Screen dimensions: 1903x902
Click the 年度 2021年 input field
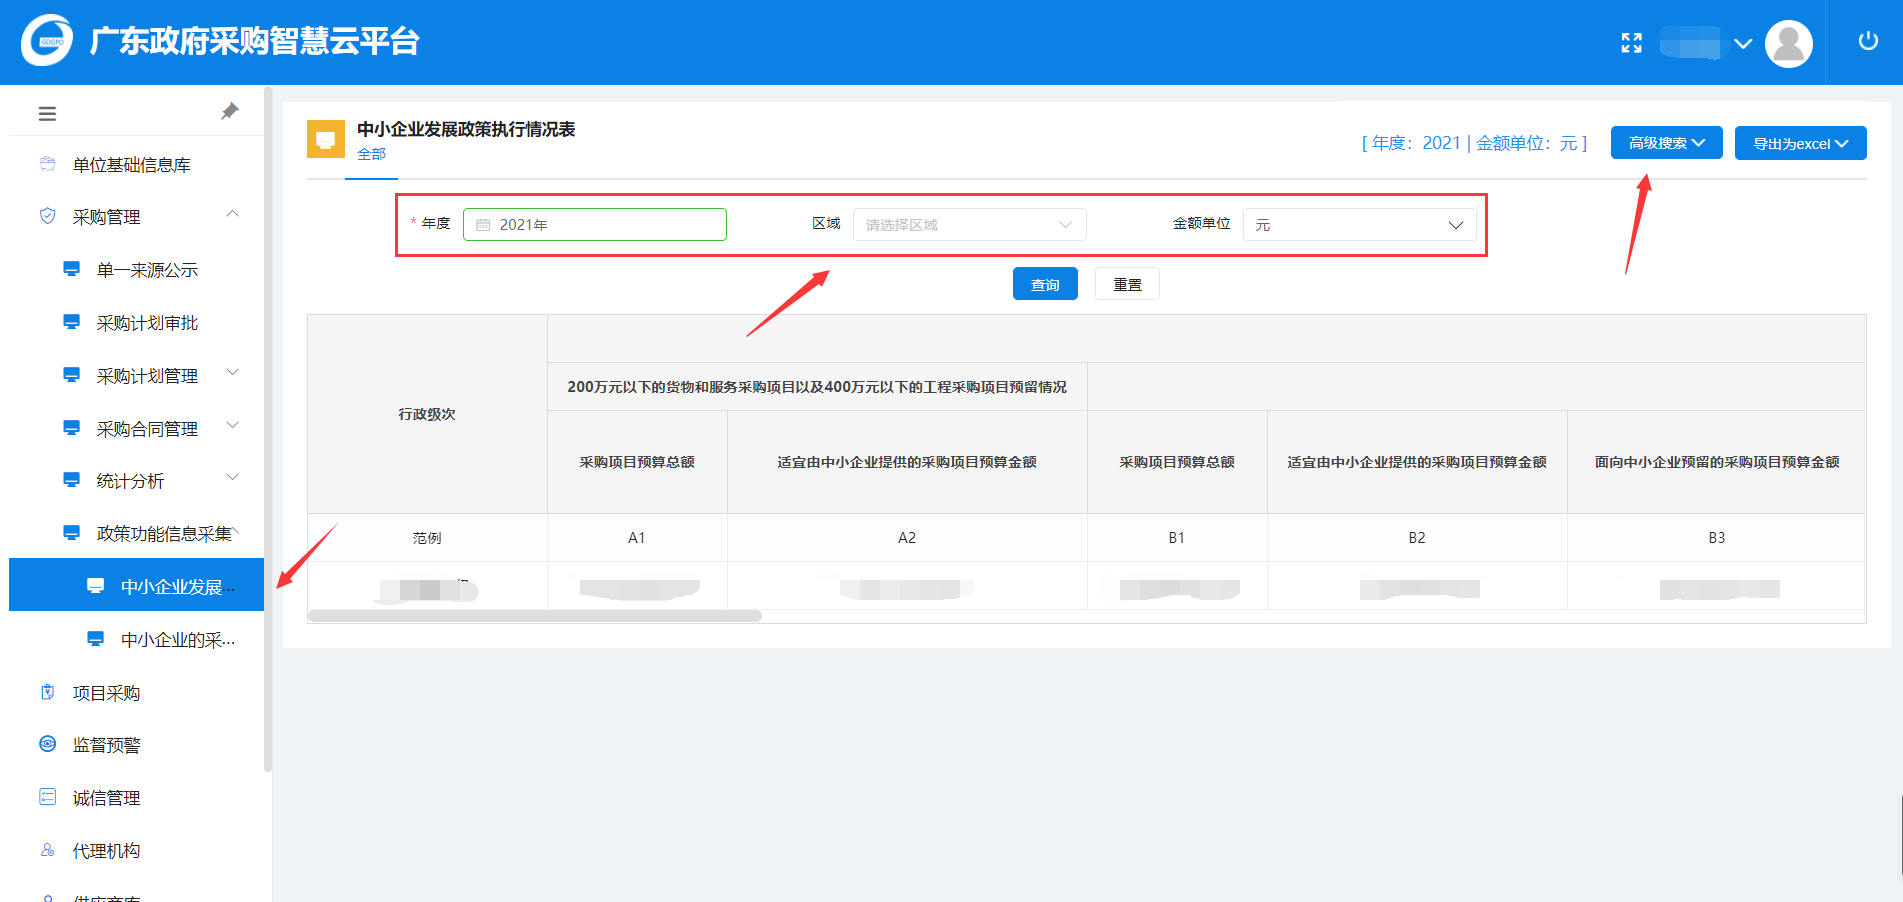coord(595,224)
